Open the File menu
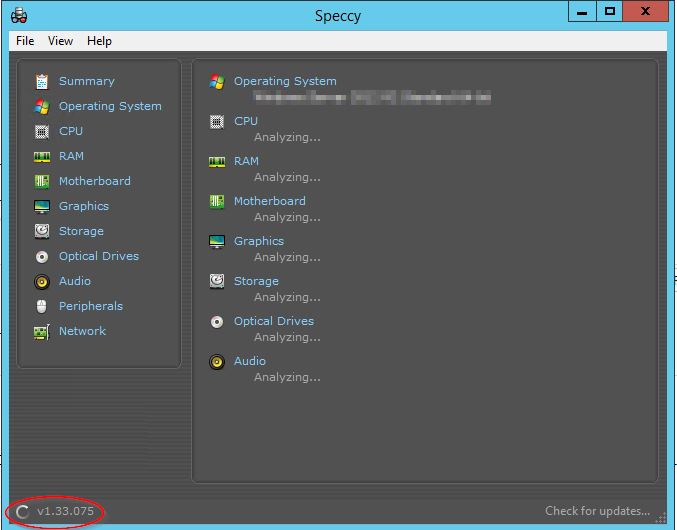 pyautogui.click(x=25, y=41)
